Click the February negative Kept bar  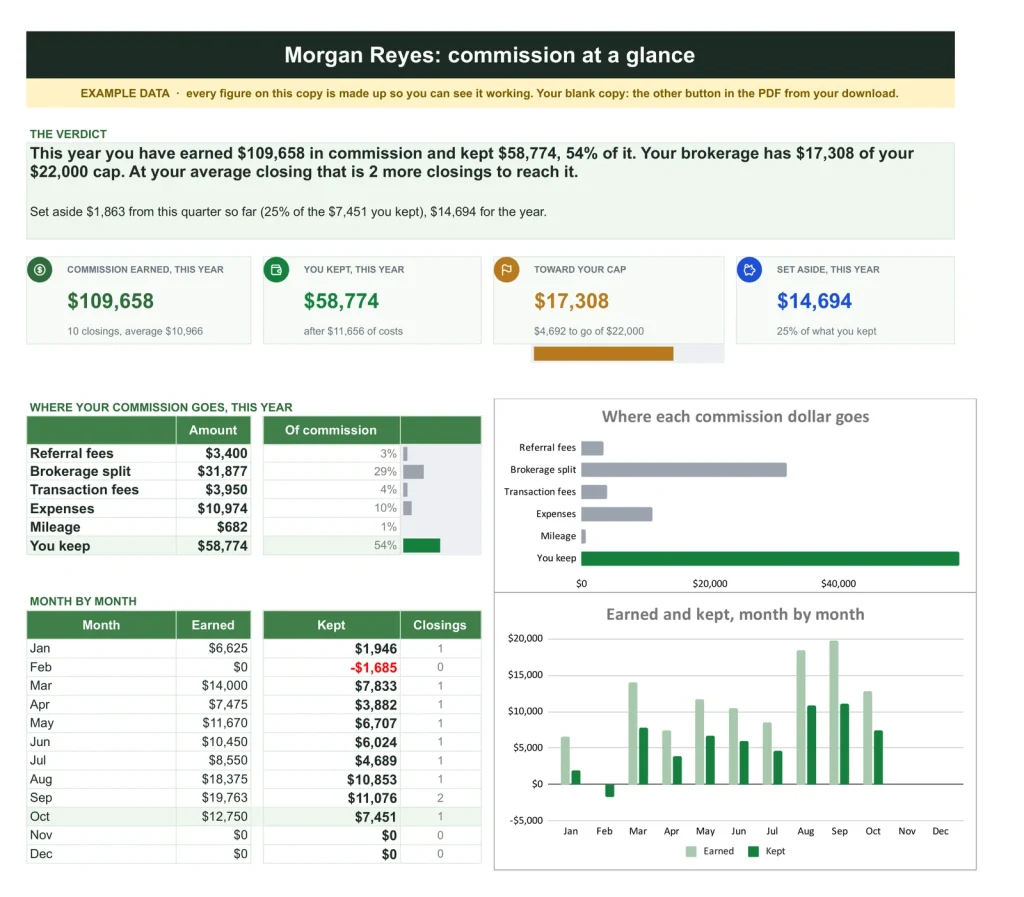pos(609,791)
